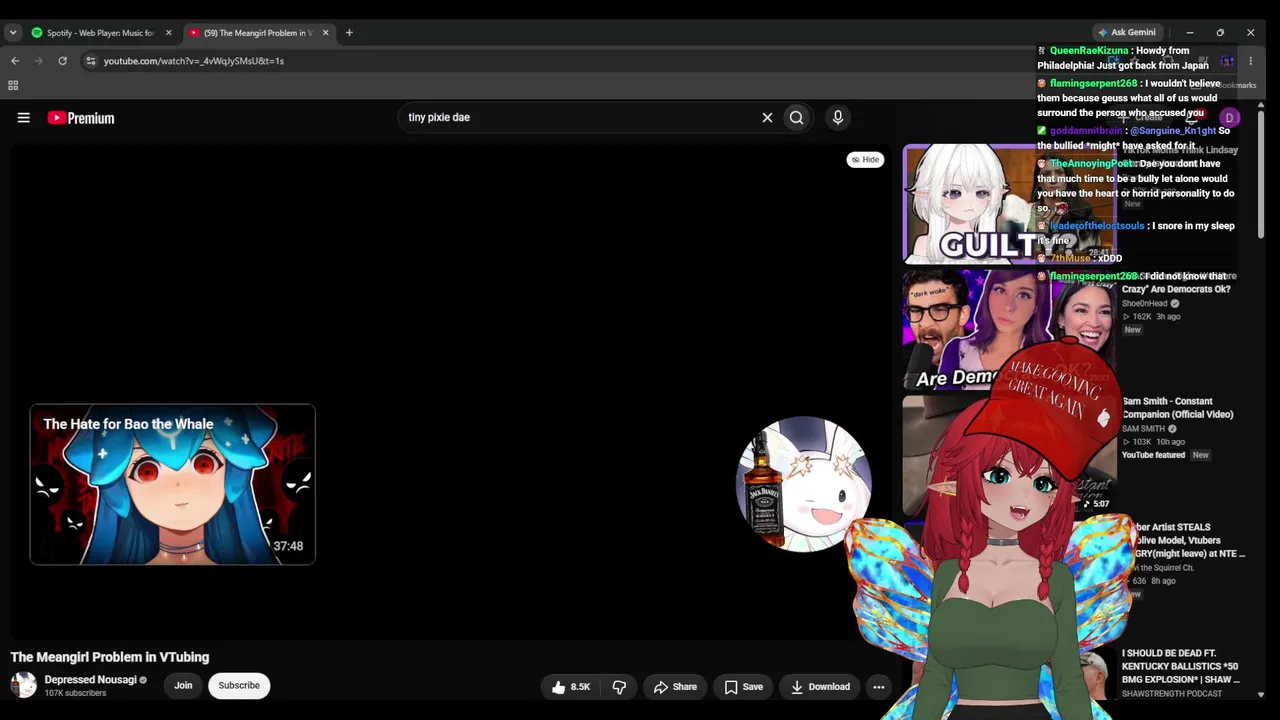Focus the address bar URL

(x=194, y=61)
